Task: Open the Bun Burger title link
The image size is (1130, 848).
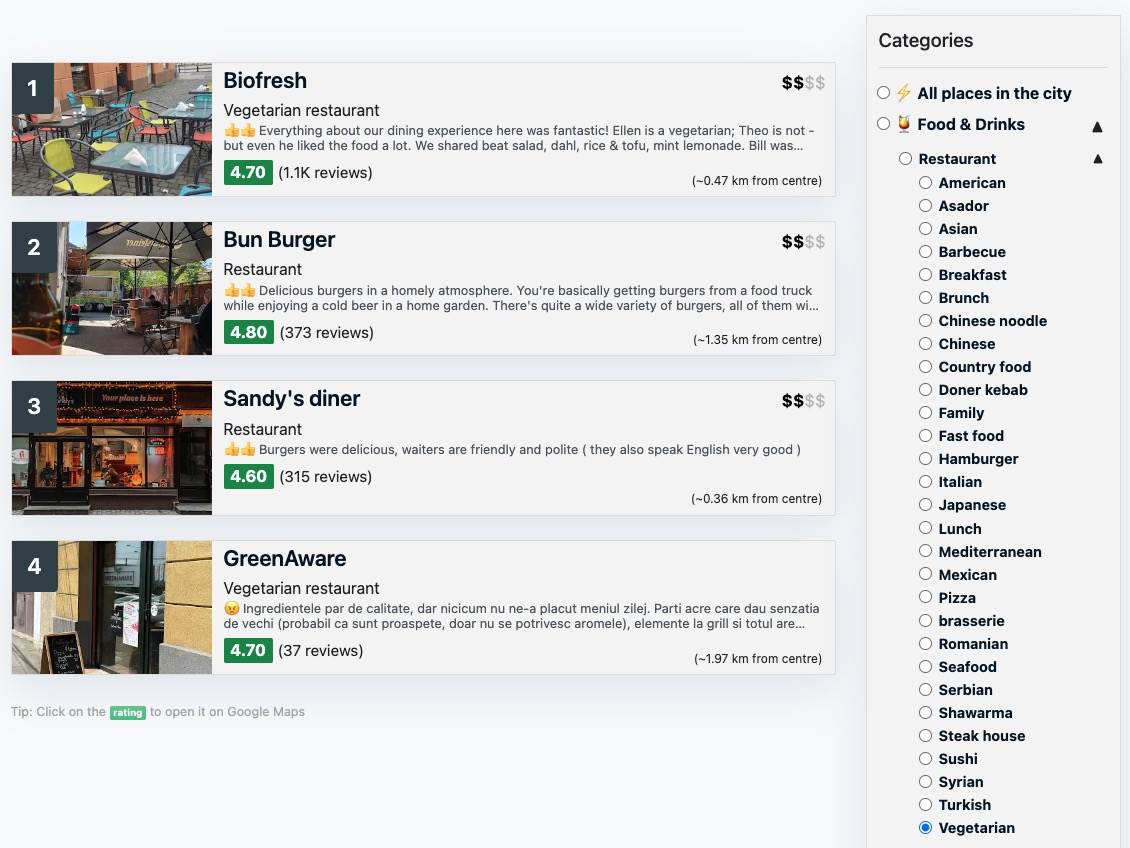Action: click(x=279, y=240)
